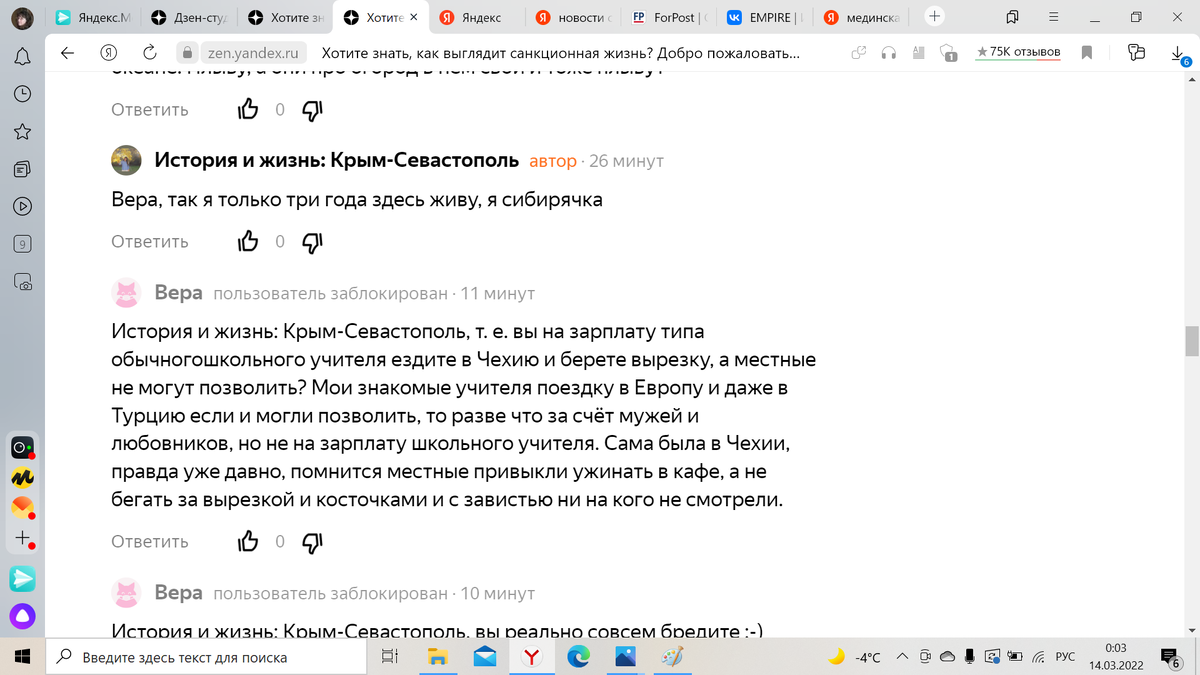Screen dimensions: 1200x675
Task: Reply to Вера's comment via Ответить
Action: tap(148, 541)
